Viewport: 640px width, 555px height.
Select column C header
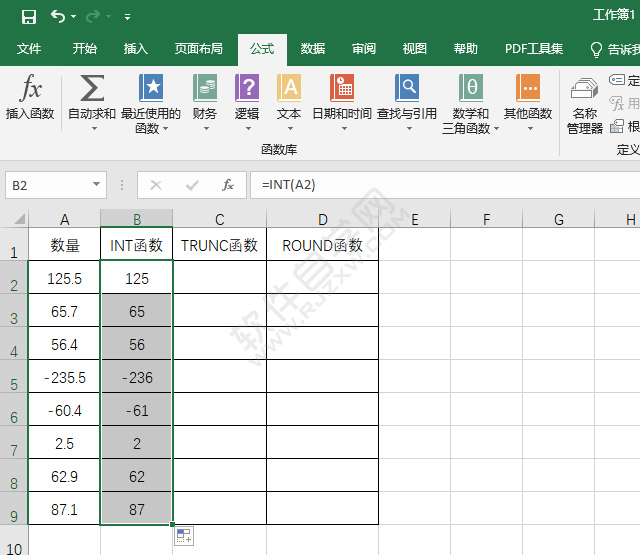pyautogui.click(x=219, y=220)
